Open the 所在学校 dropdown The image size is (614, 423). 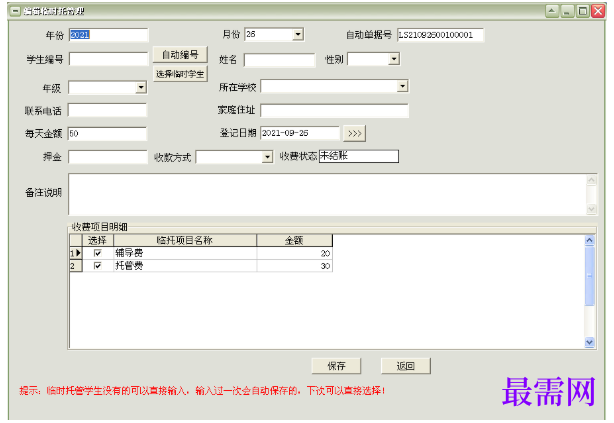click(x=403, y=86)
